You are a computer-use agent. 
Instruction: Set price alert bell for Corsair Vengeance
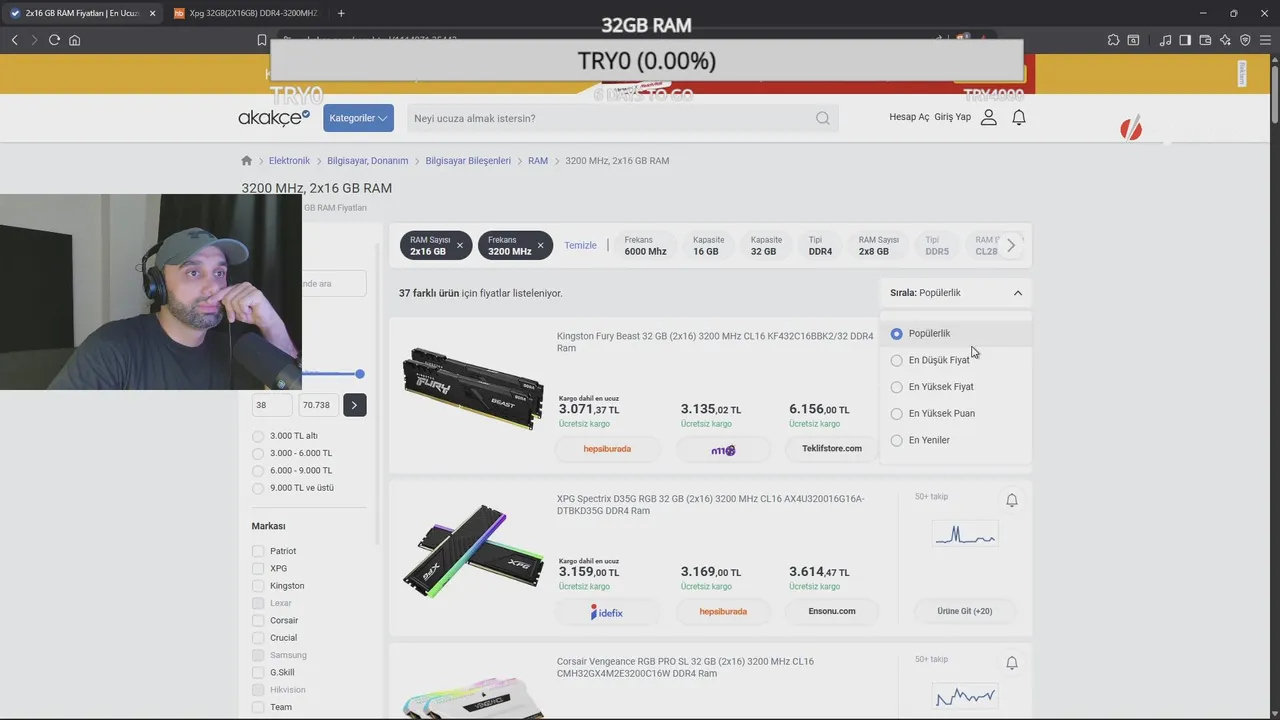(1012, 663)
